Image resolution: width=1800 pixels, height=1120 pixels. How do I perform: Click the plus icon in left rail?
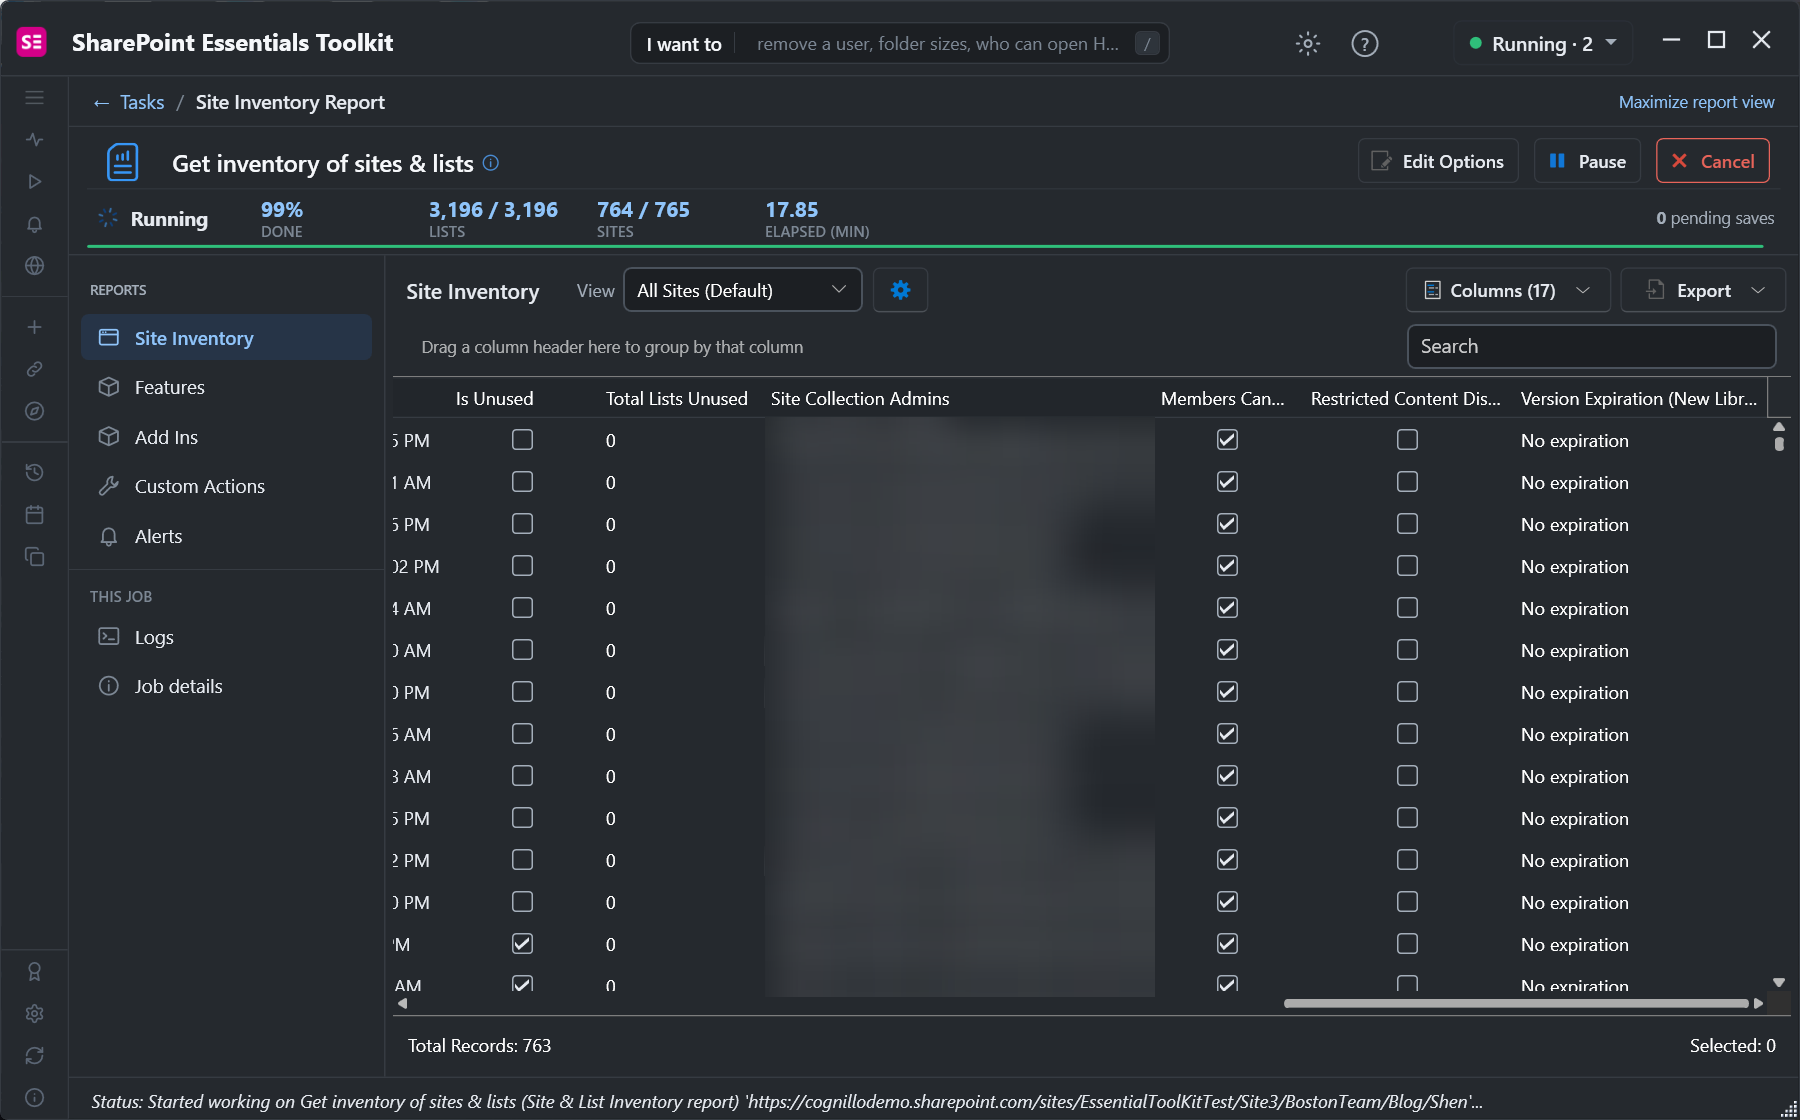pos(34,327)
